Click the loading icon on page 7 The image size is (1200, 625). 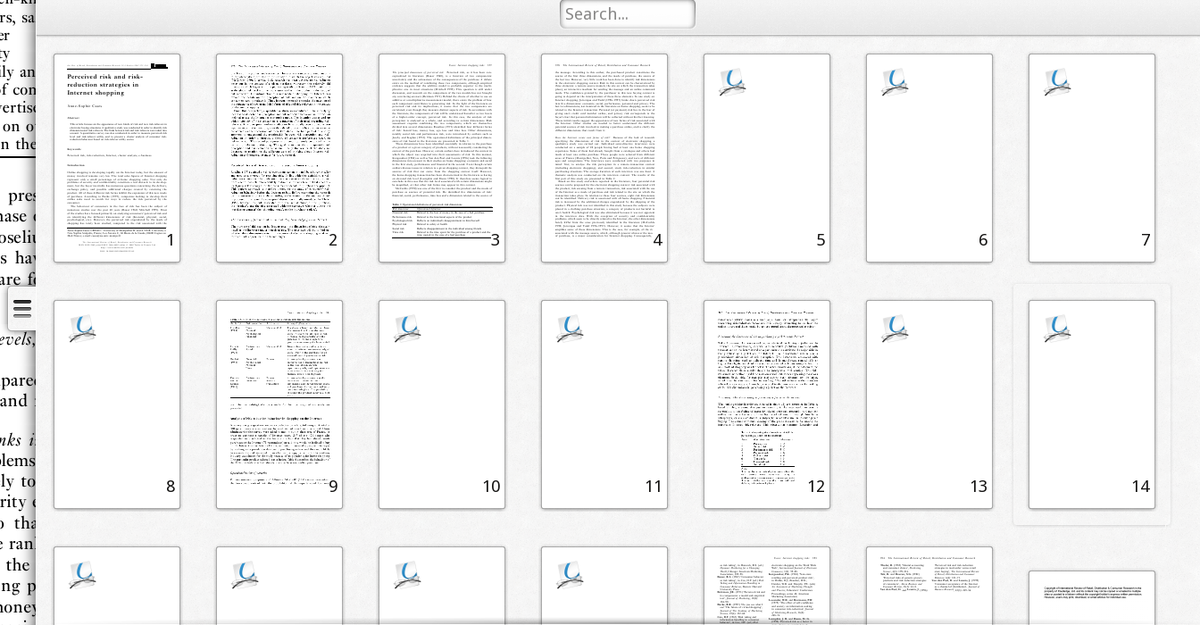point(1057,82)
